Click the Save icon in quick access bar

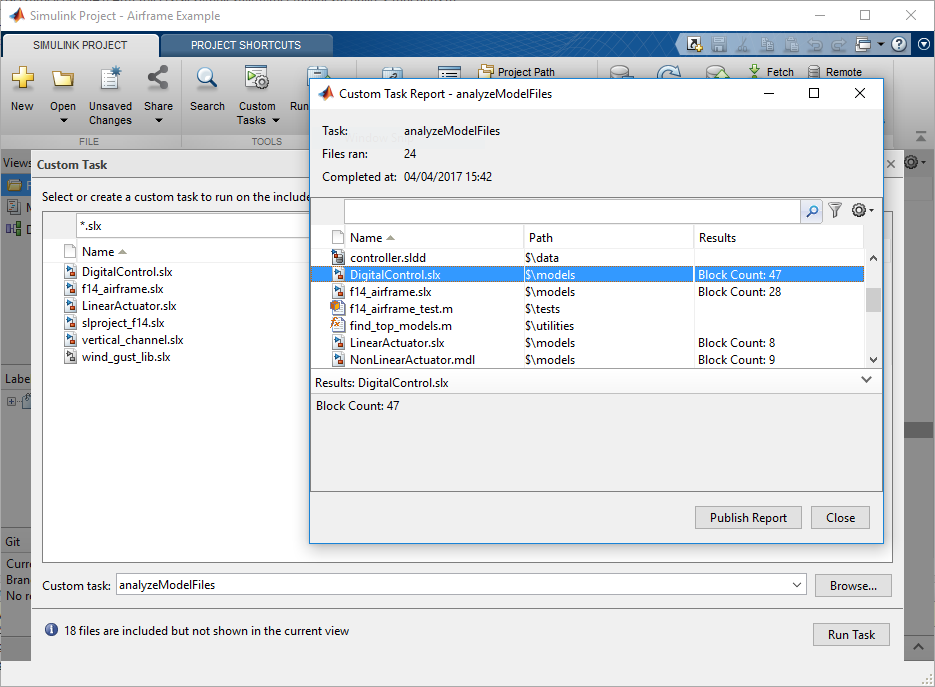click(x=719, y=44)
